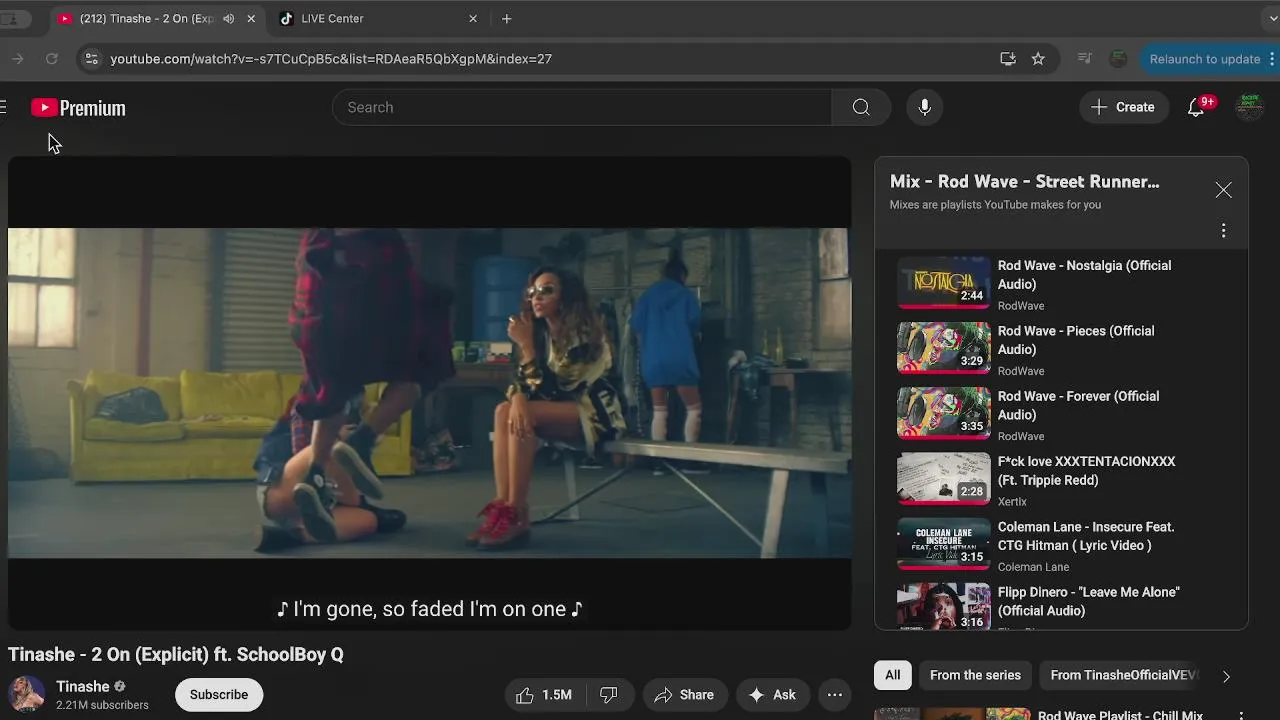The image size is (1280, 720).
Task: Select the From the series chip
Action: (x=975, y=675)
